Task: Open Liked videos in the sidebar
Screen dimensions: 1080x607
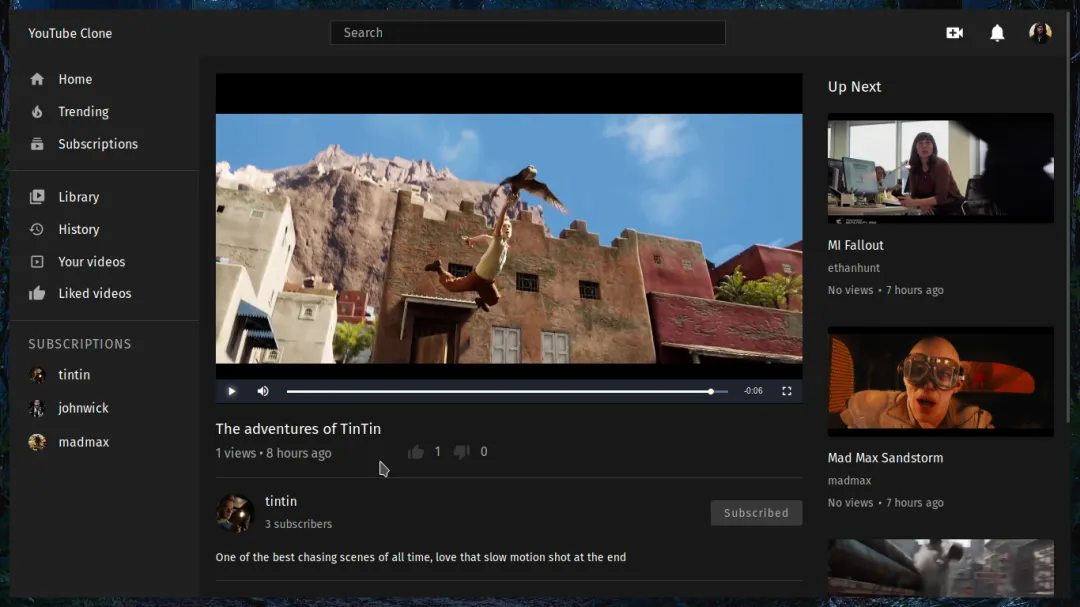Action: (x=94, y=294)
